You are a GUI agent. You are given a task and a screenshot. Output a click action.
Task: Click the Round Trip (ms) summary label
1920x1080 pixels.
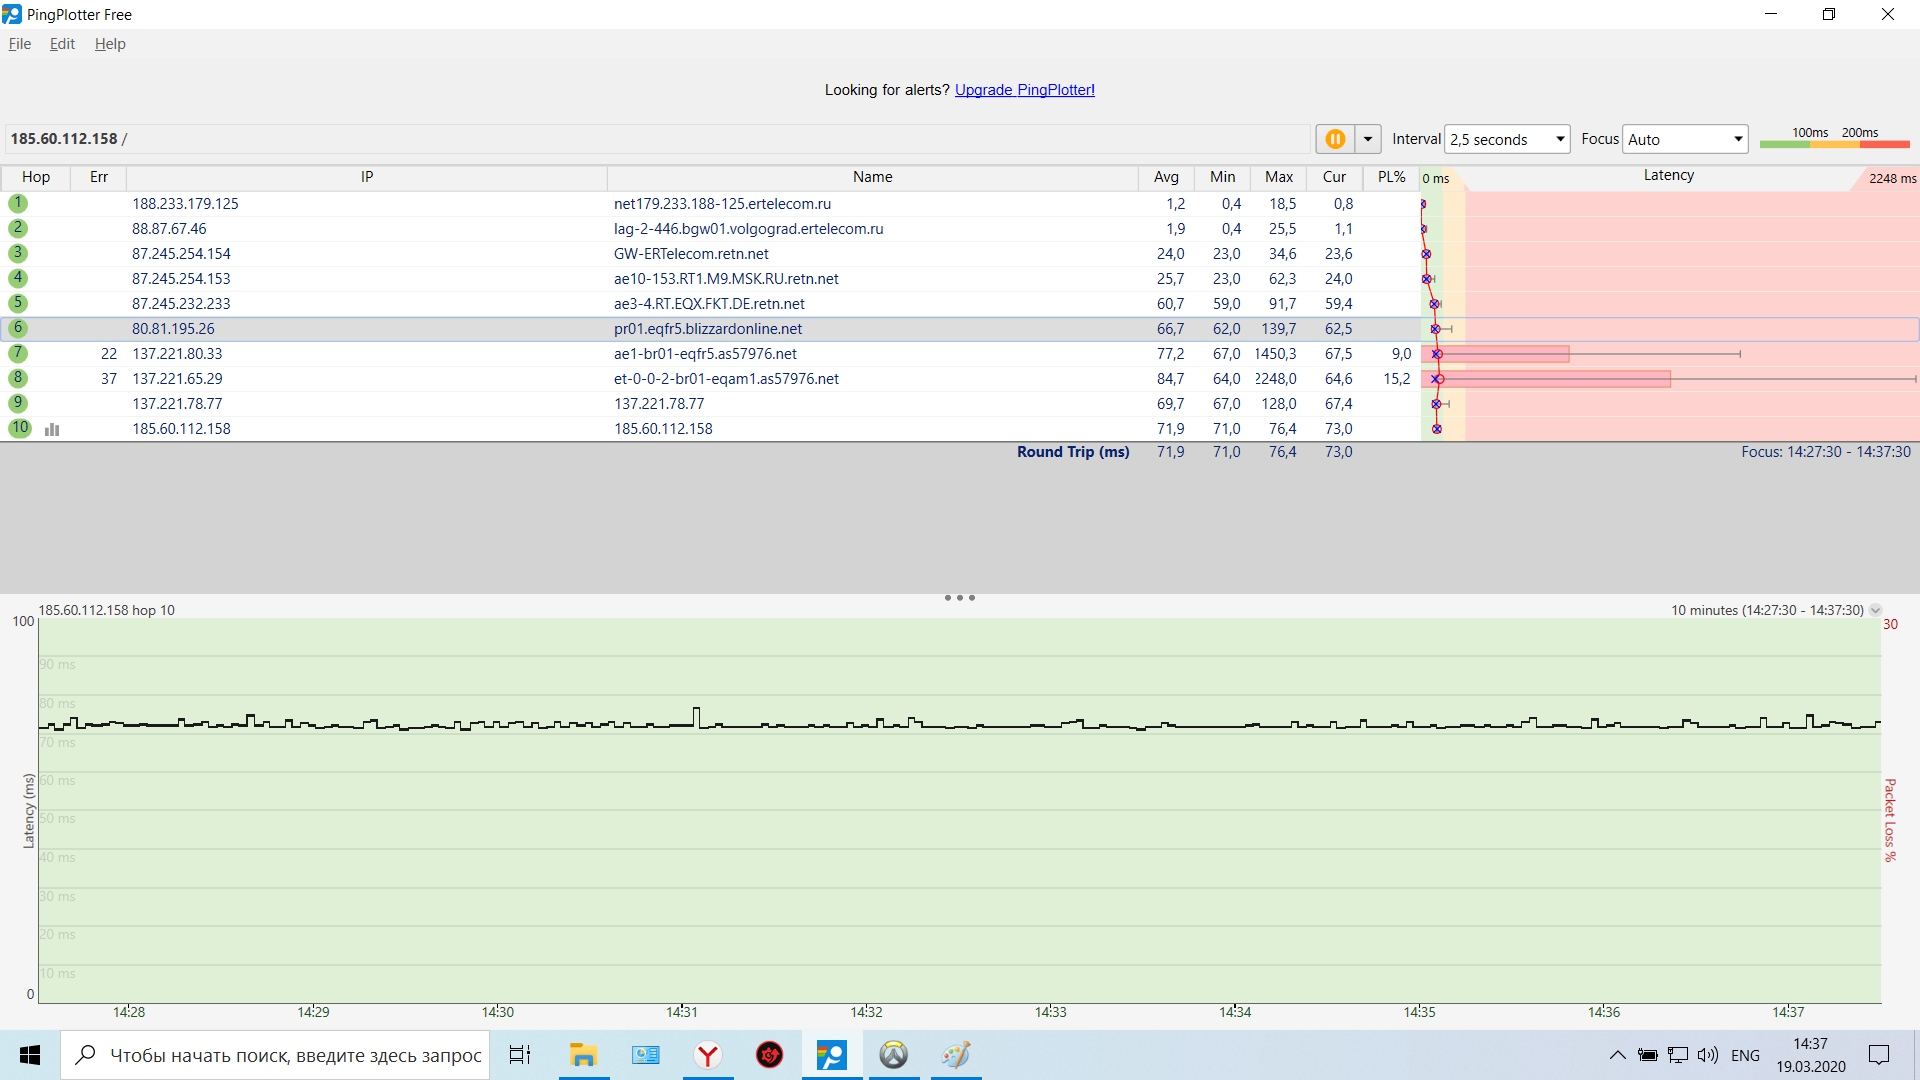[1073, 452]
